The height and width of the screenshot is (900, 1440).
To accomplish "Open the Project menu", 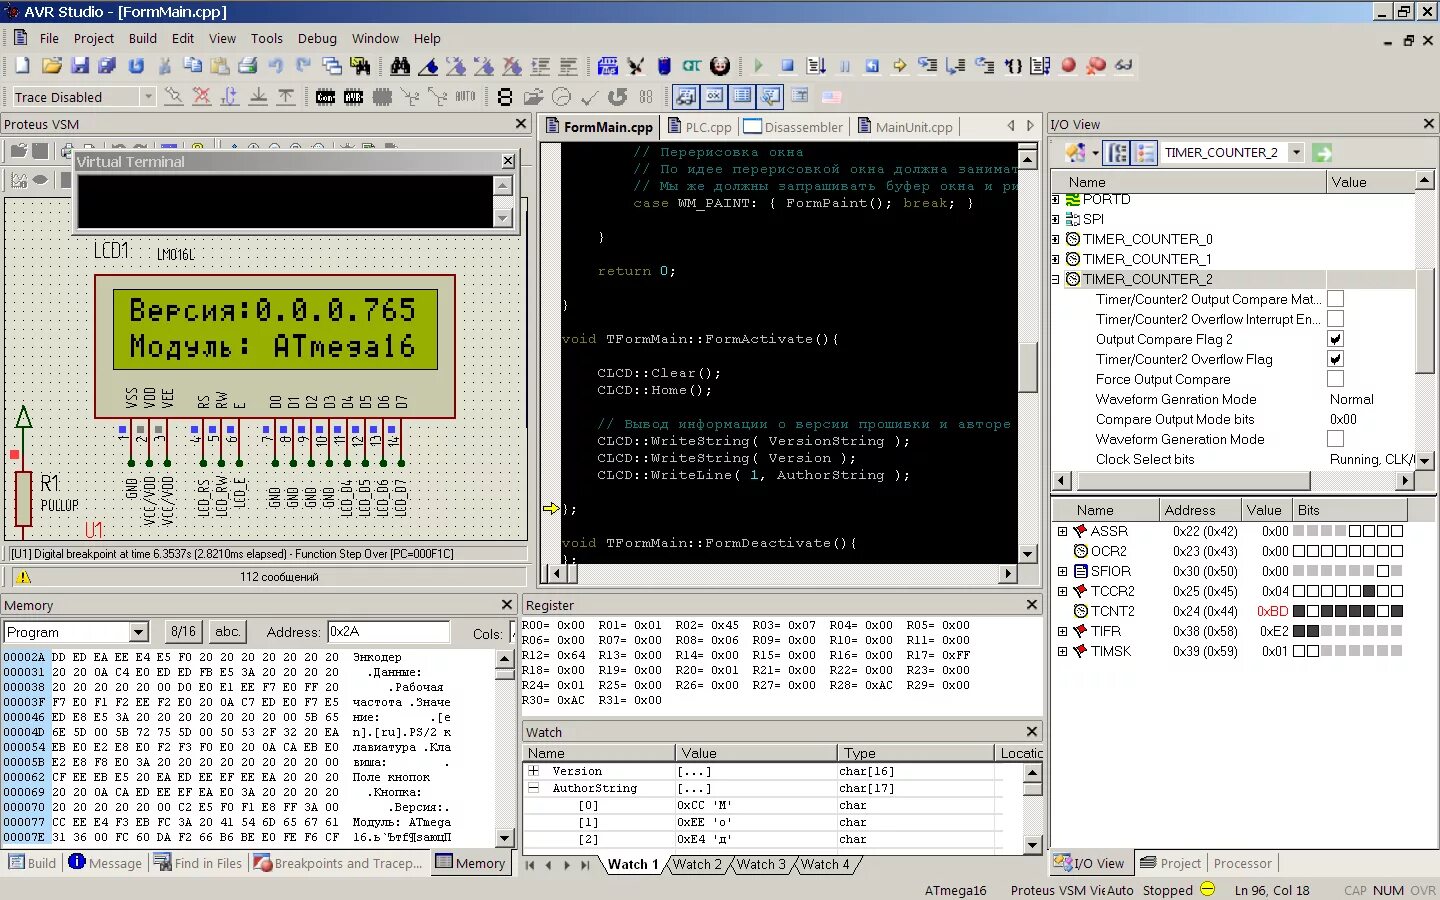I will pyautogui.click(x=94, y=38).
